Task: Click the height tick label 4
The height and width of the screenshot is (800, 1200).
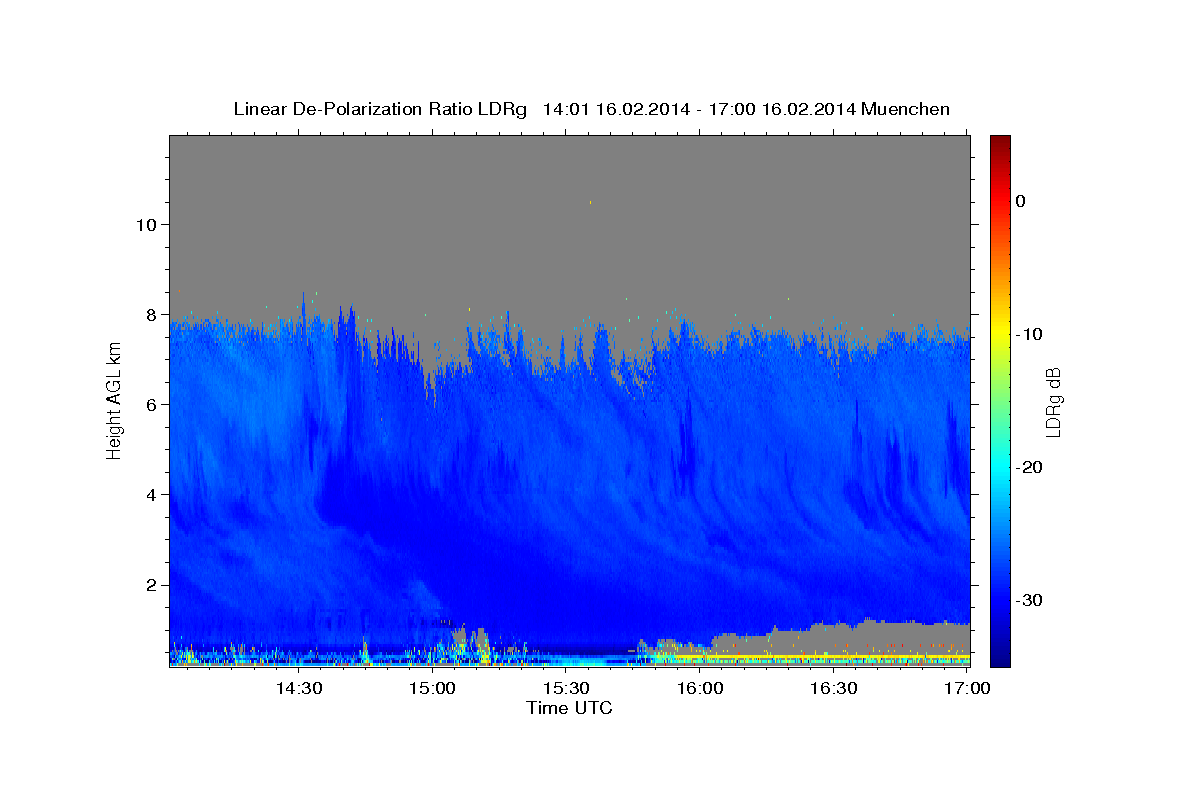Action: [150, 494]
